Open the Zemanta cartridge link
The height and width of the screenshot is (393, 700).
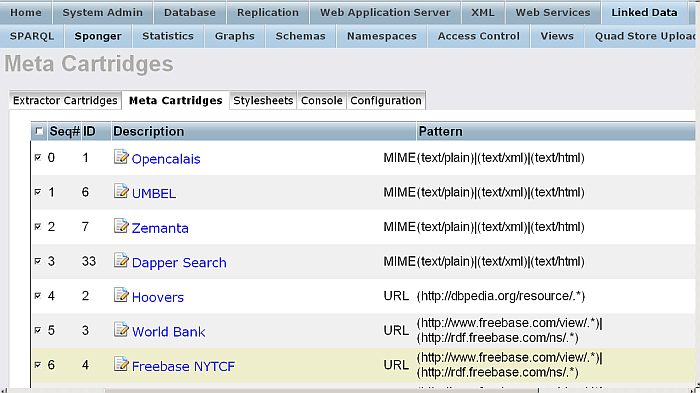[160, 228]
